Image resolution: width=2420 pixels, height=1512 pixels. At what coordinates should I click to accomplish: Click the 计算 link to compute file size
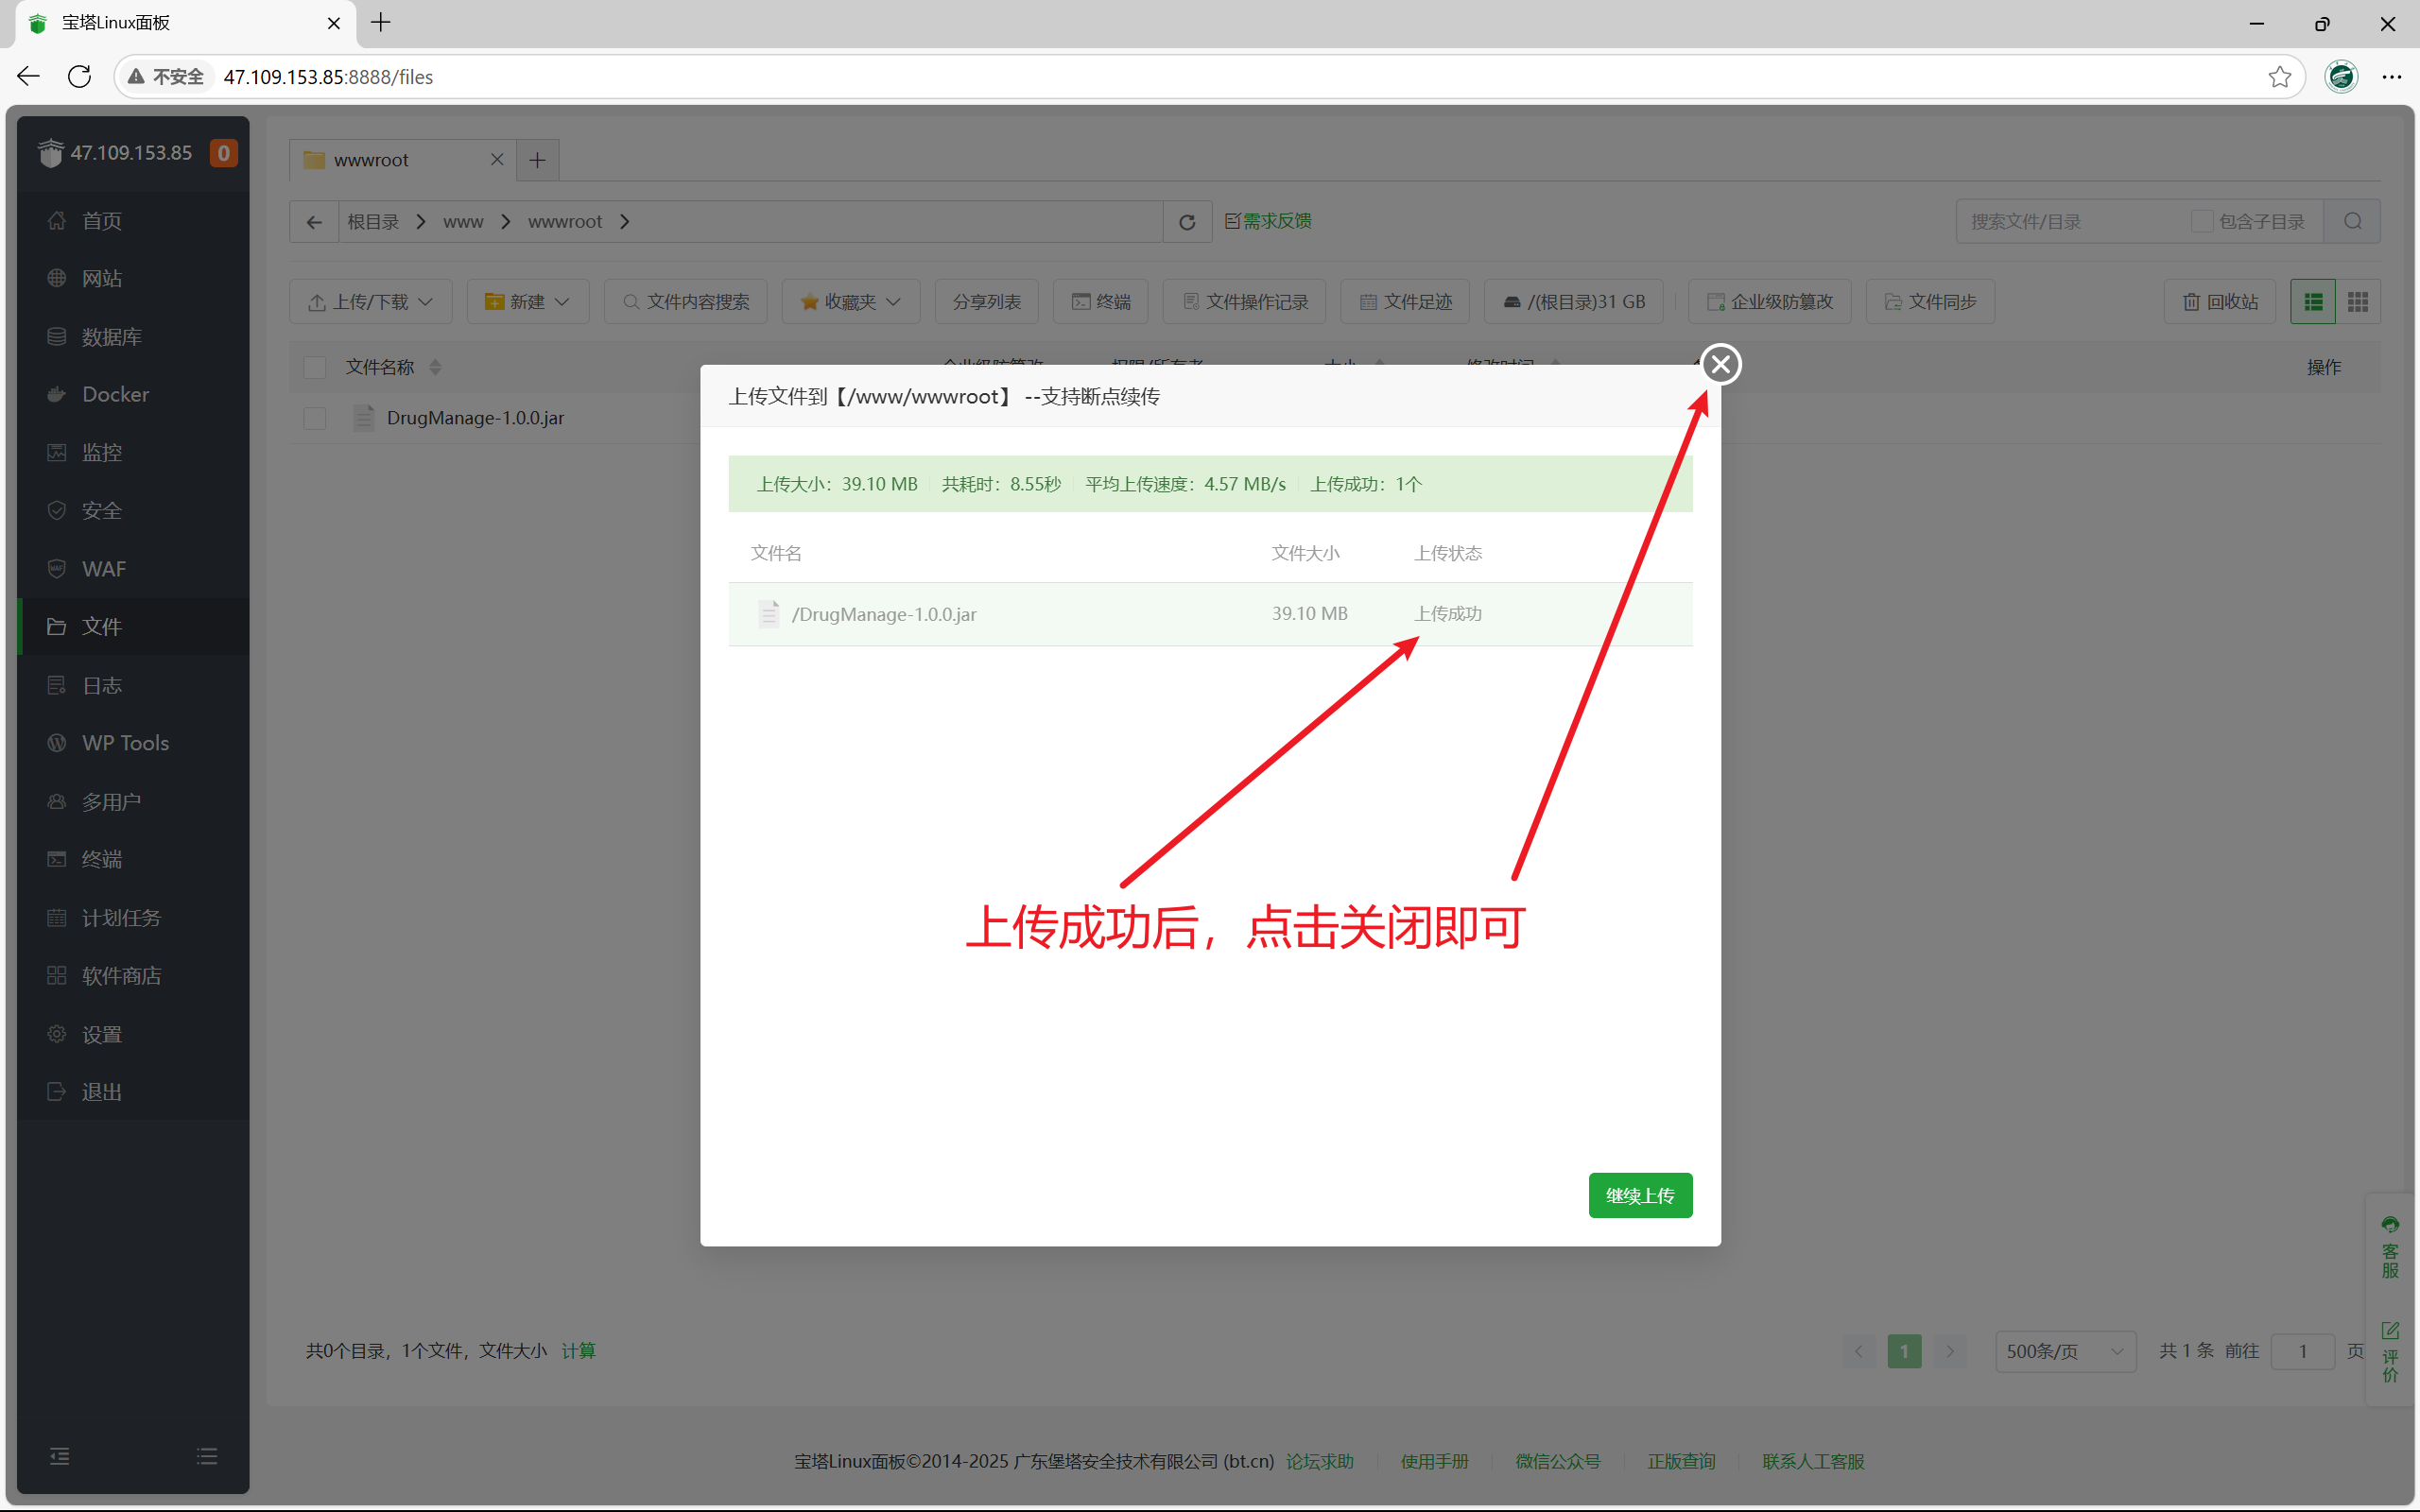(578, 1350)
